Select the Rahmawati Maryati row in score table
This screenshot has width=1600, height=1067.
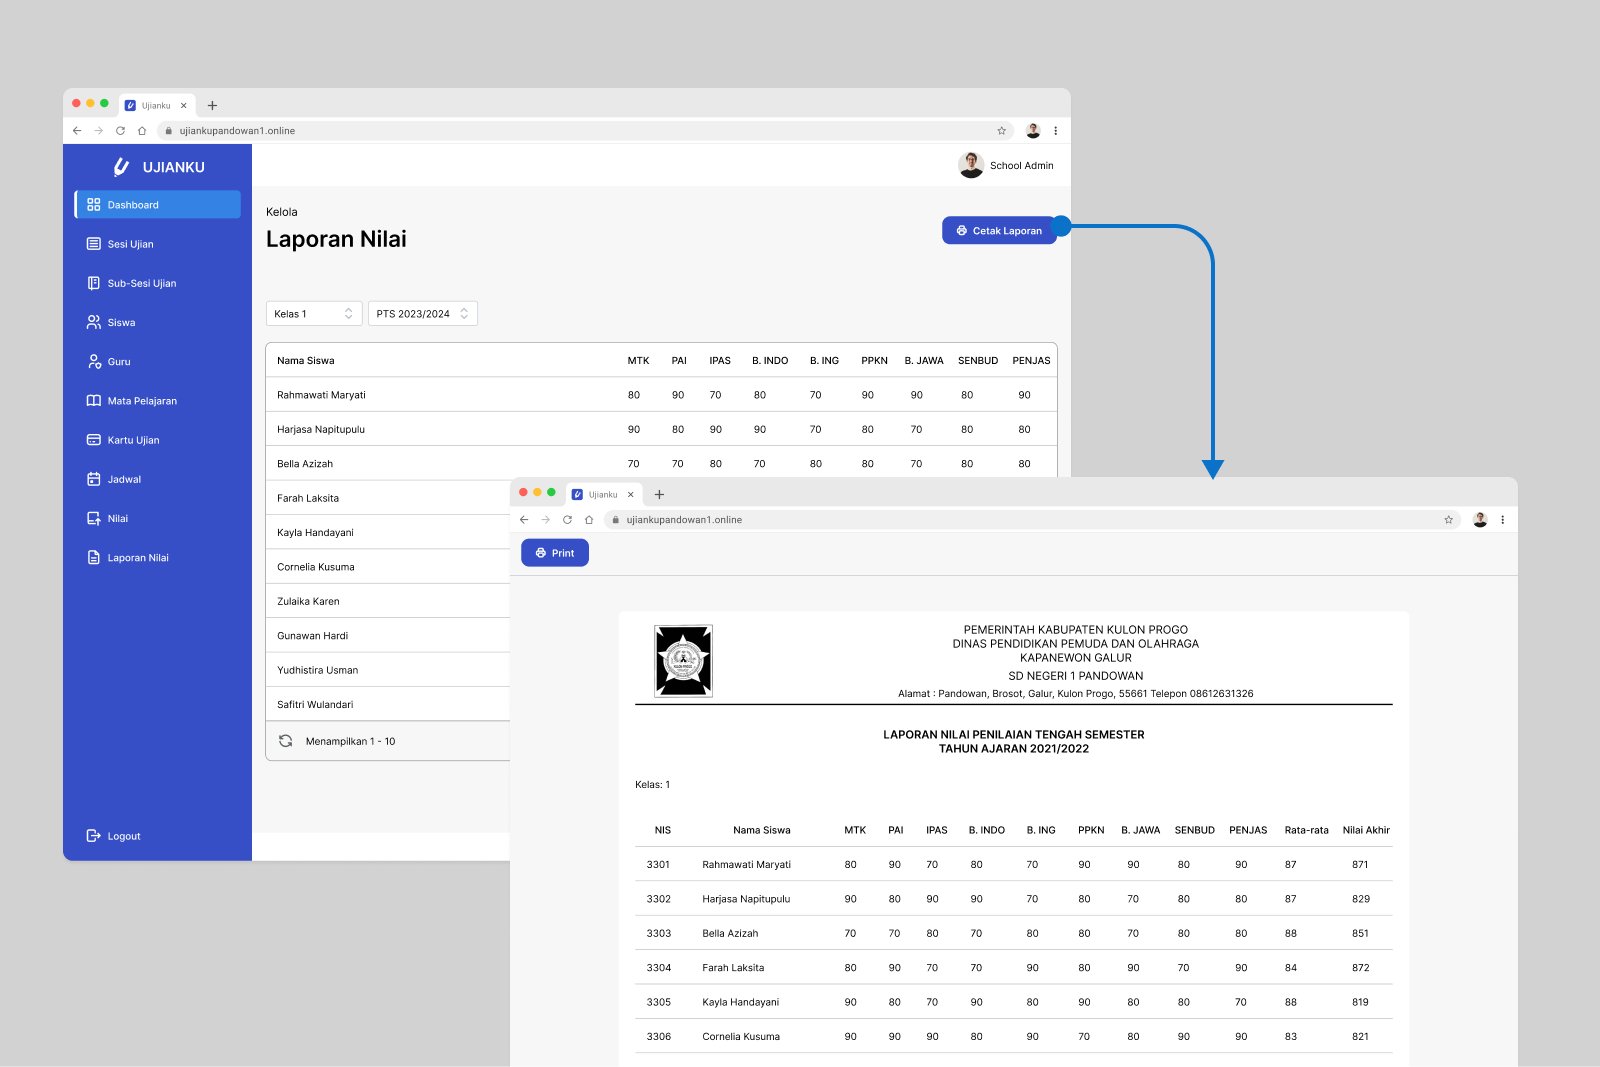660,395
